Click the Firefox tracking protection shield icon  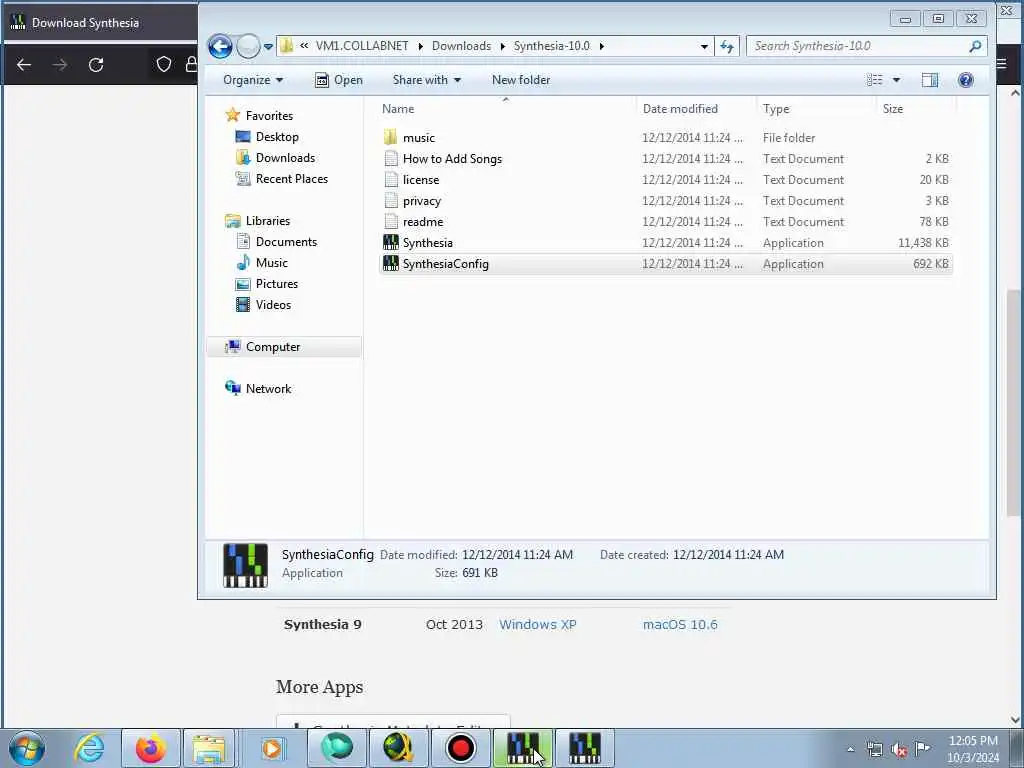click(x=163, y=64)
